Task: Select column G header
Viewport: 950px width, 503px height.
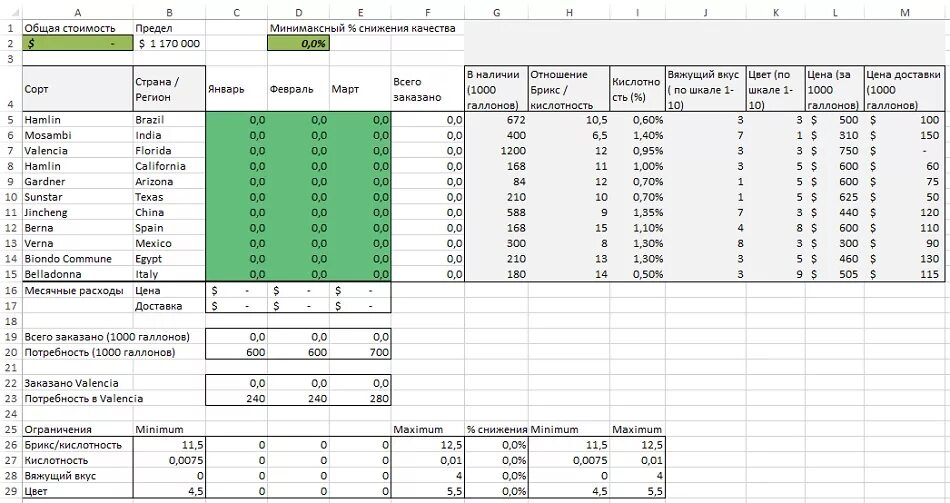Action: point(496,12)
